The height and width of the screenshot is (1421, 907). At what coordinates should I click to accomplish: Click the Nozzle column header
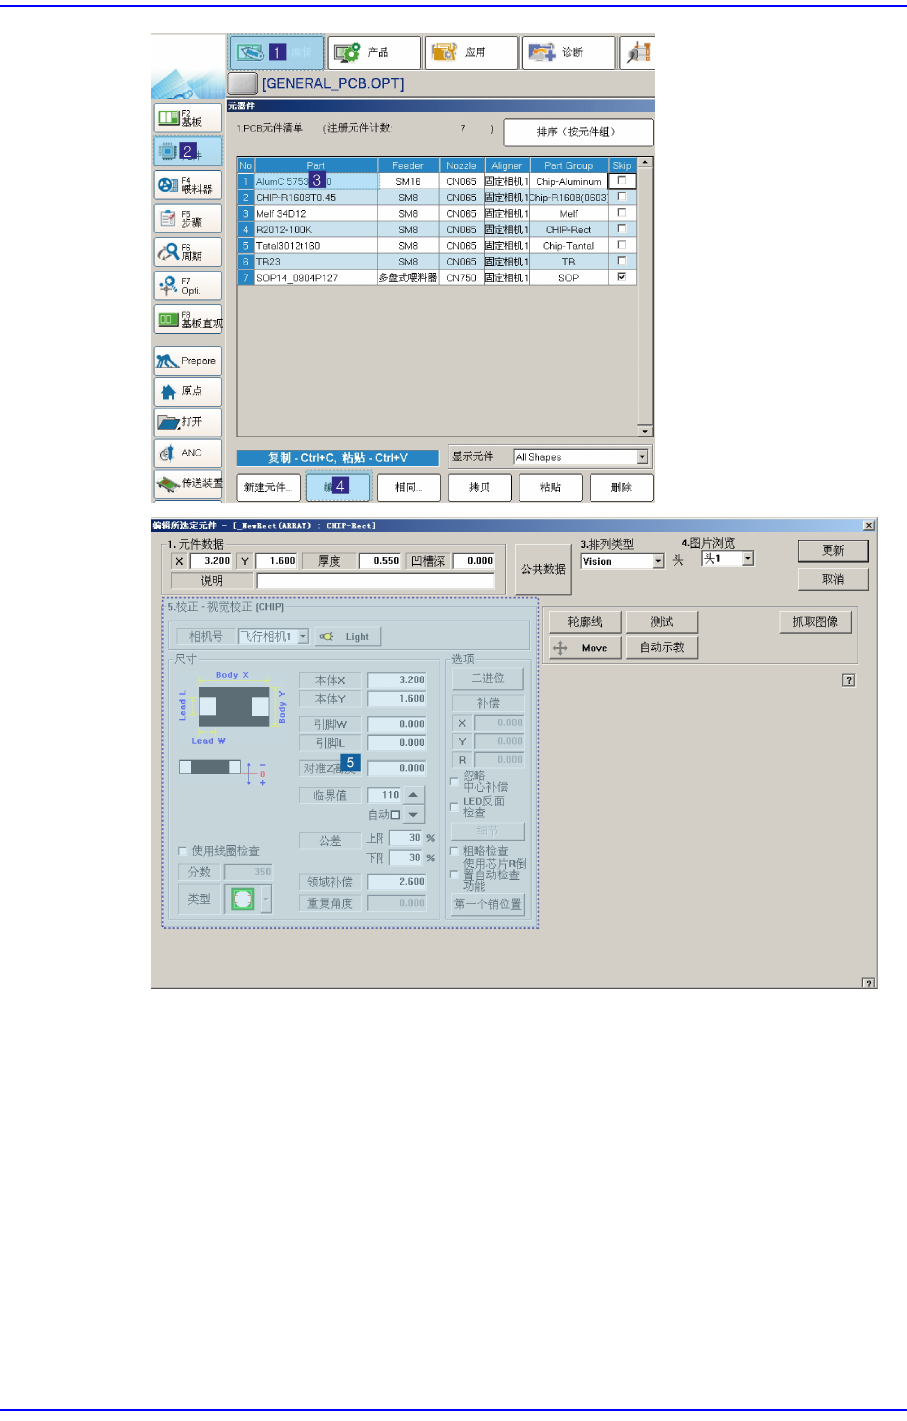[461, 165]
